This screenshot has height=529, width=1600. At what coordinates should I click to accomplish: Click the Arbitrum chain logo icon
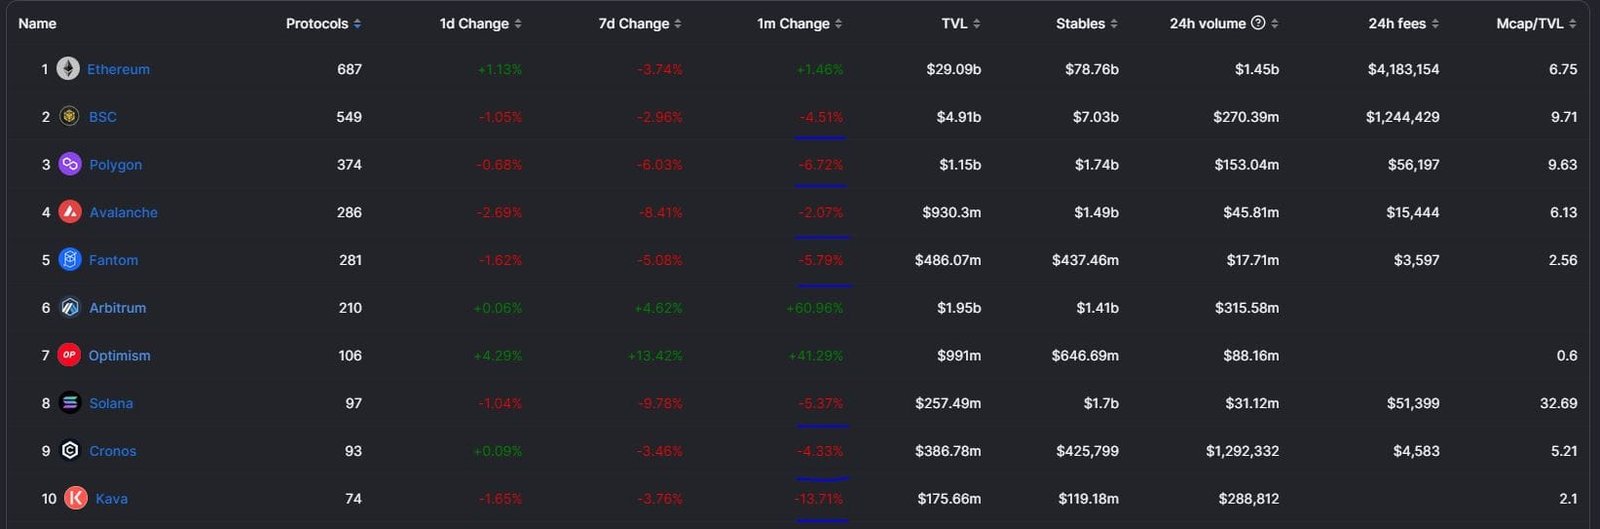[x=70, y=308]
